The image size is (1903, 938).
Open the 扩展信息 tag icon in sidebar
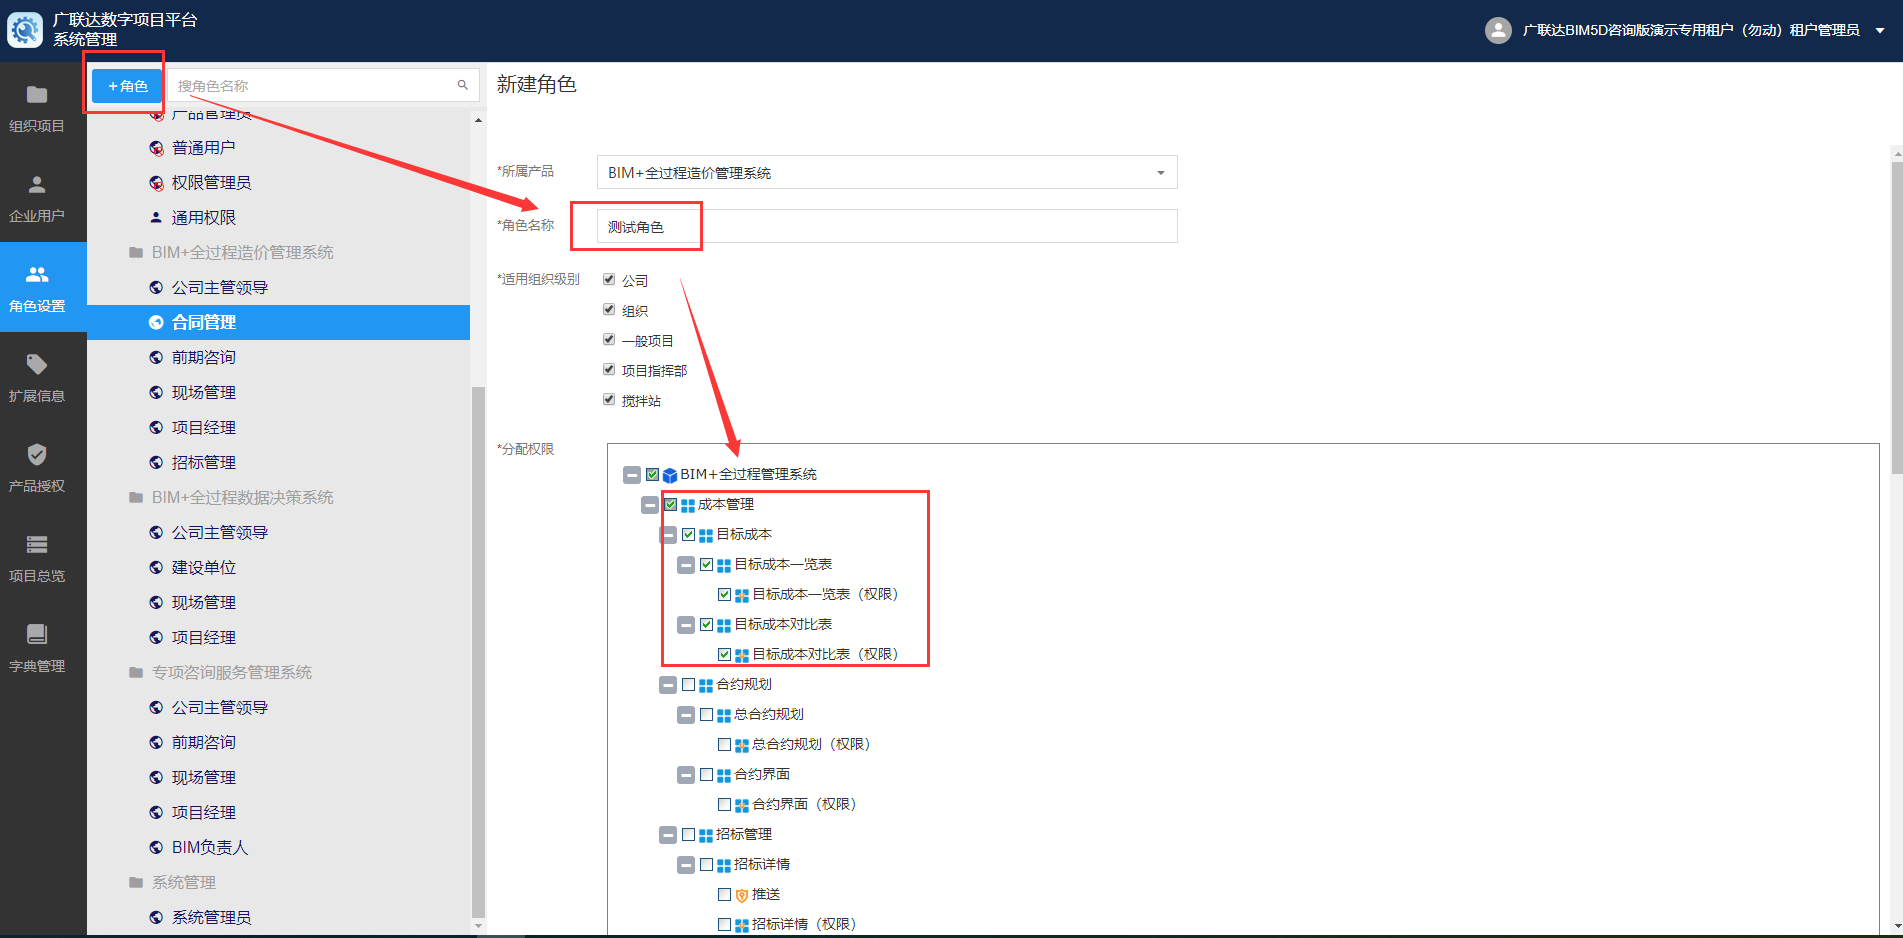[x=37, y=364]
